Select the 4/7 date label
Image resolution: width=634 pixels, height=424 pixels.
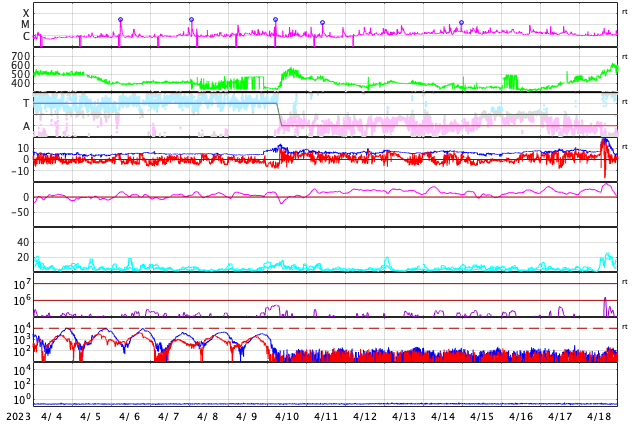click(x=169, y=416)
